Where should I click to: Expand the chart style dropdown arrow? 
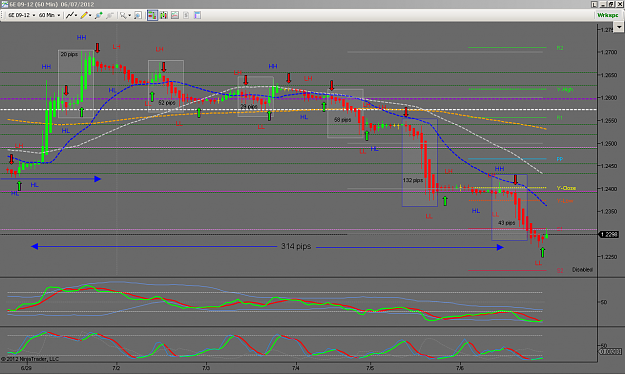coord(76,16)
